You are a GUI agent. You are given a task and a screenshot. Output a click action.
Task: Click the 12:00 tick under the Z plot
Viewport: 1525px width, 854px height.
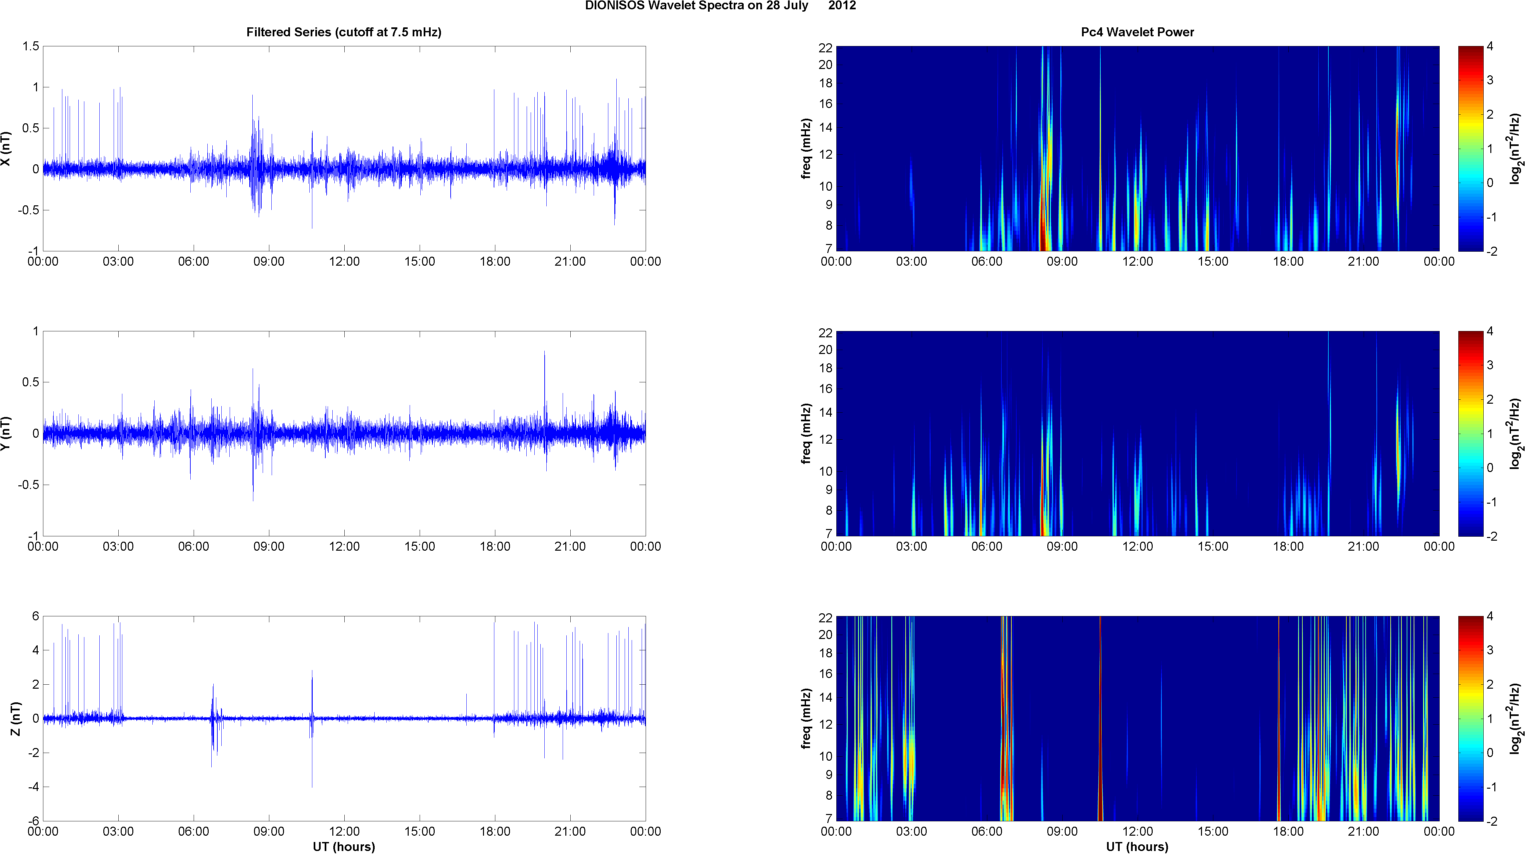(x=344, y=831)
